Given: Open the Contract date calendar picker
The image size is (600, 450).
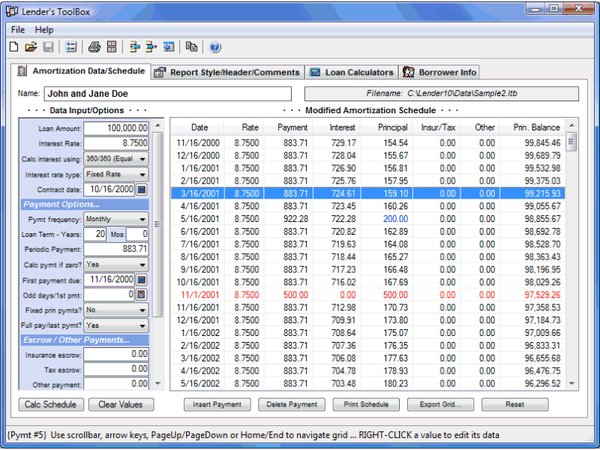Looking at the screenshot, I should (x=142, y=188).
